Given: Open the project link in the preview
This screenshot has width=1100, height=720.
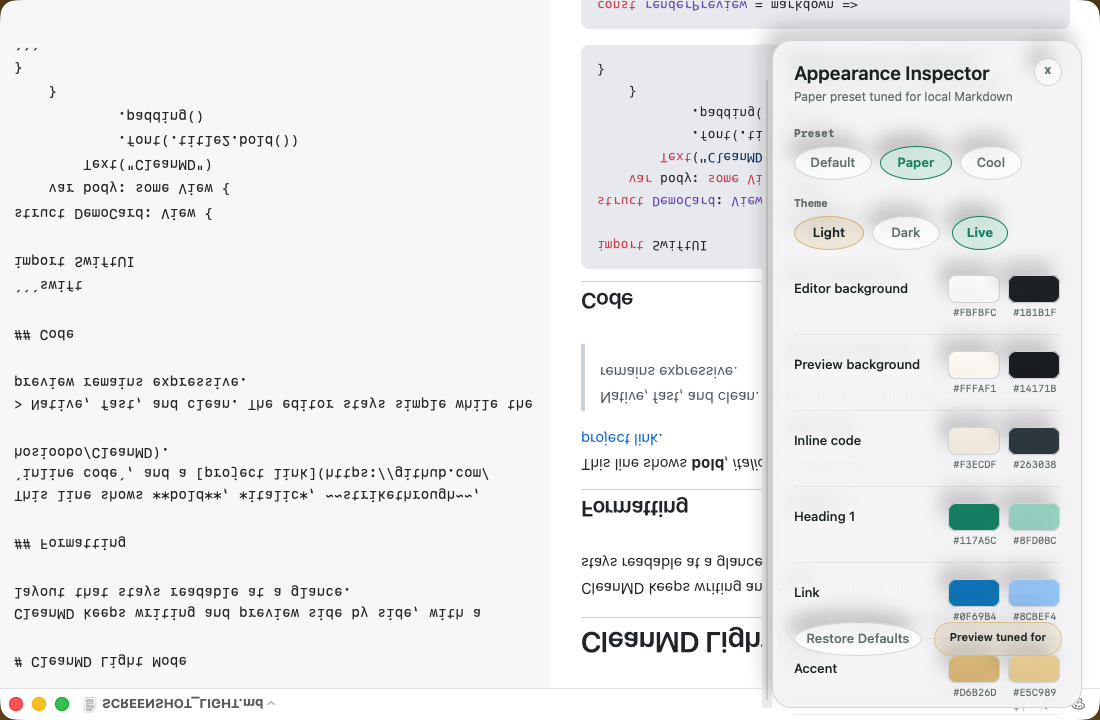Looking at the screenshot, I should (x=621, y=437).
